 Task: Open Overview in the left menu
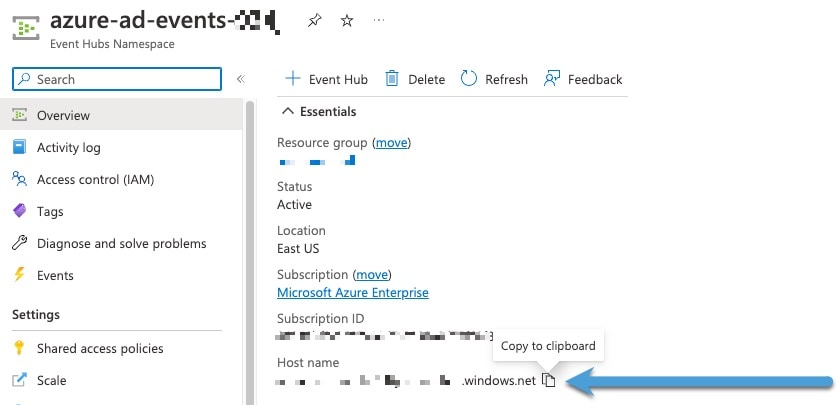121,115
